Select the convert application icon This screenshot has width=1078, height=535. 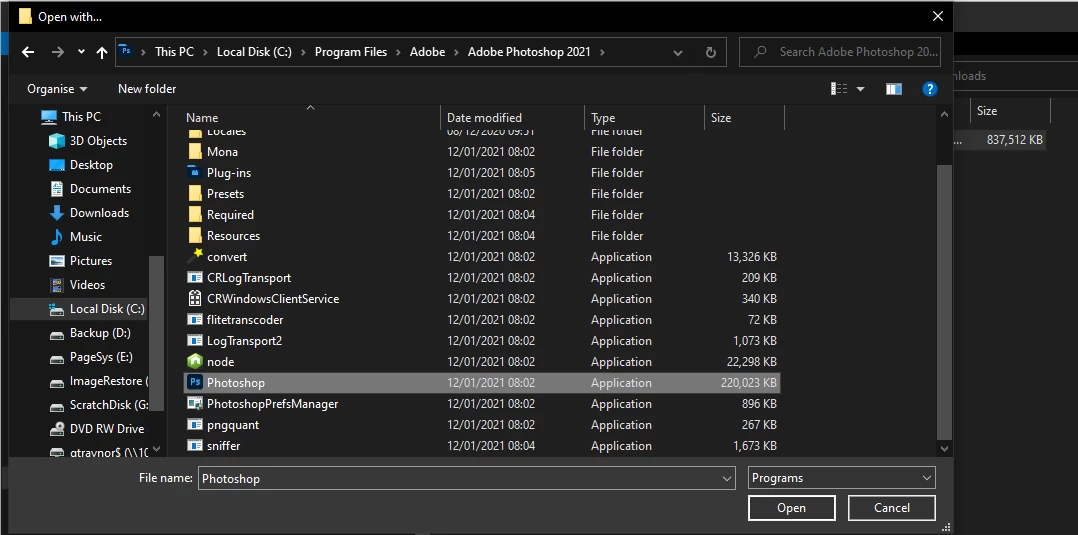coord(195,256)
